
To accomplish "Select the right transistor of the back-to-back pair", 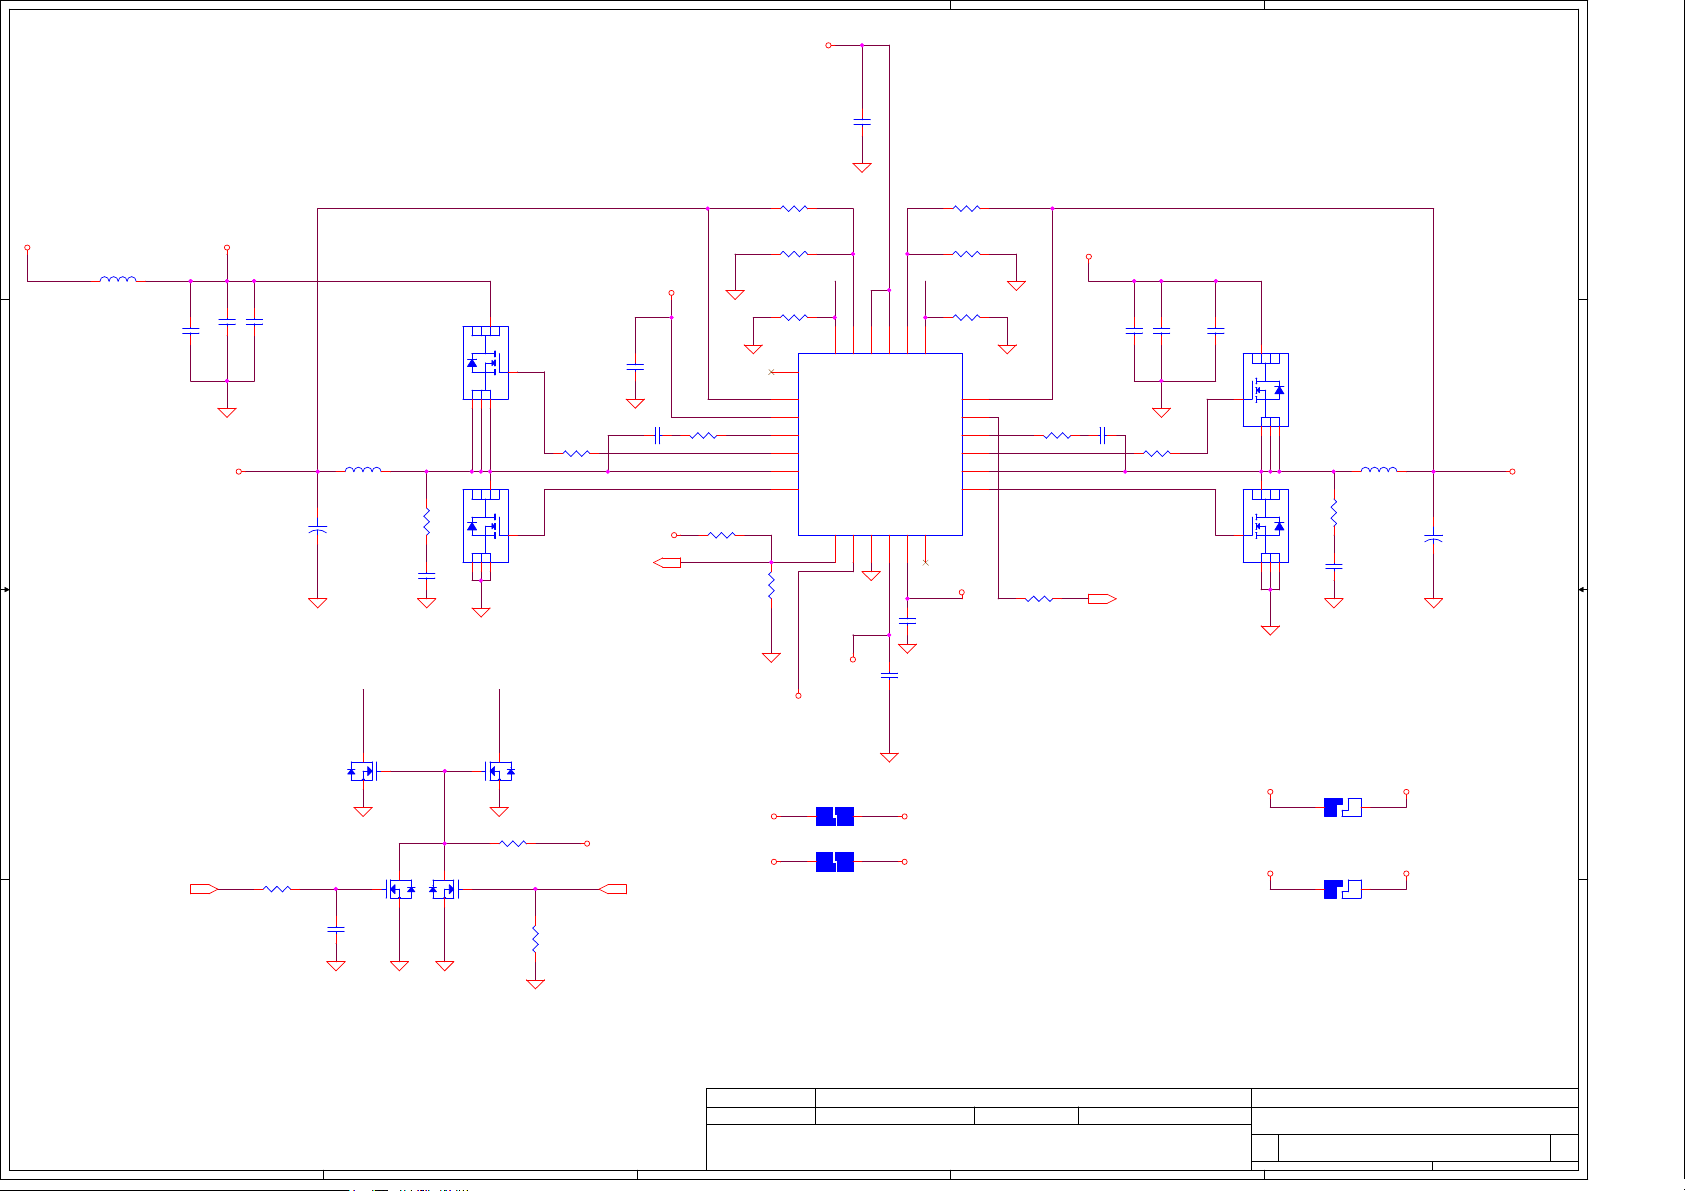I will [x=444, y=889].
